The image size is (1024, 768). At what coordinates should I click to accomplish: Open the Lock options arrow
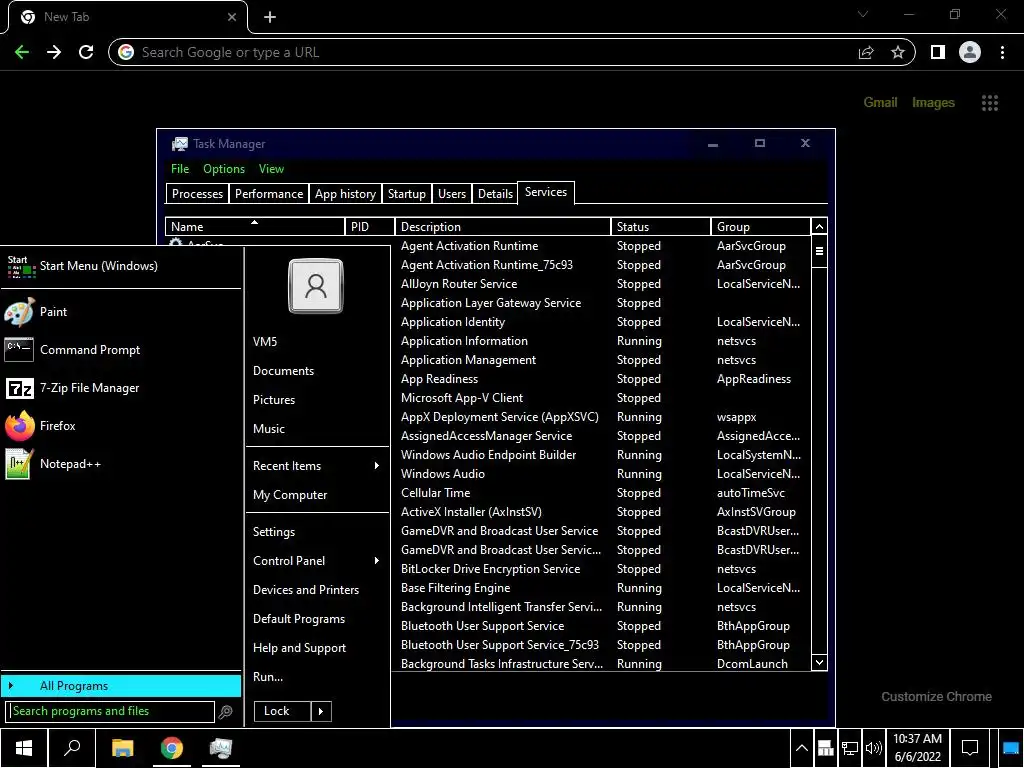321,711
